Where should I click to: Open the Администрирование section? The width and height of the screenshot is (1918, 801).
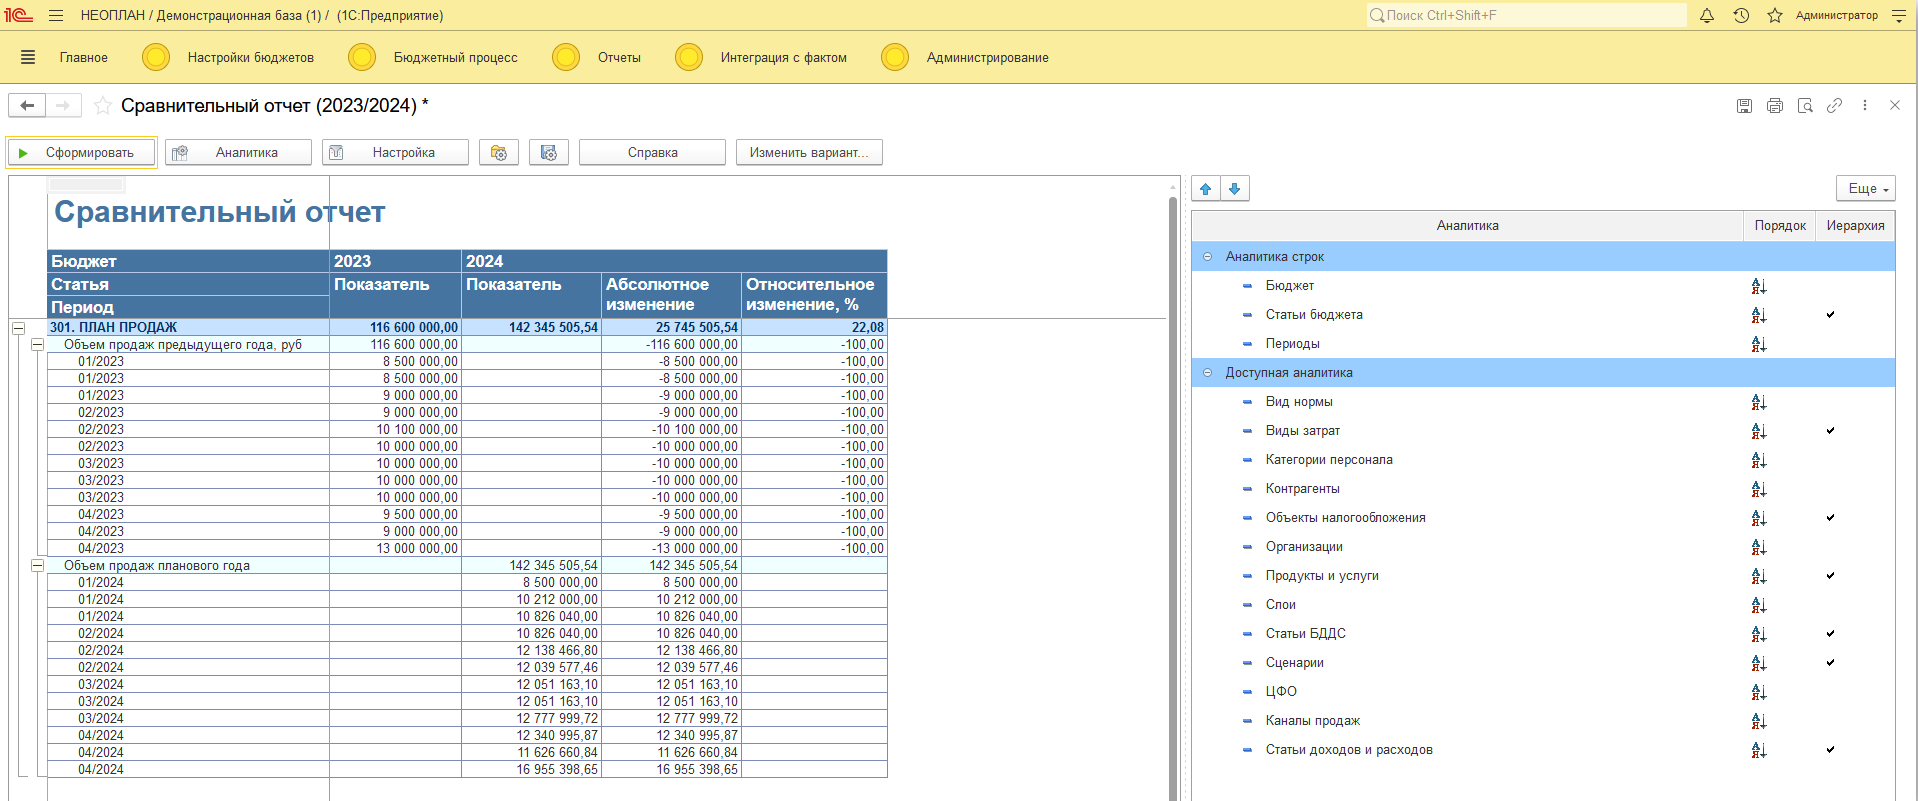tap(987, 57)
